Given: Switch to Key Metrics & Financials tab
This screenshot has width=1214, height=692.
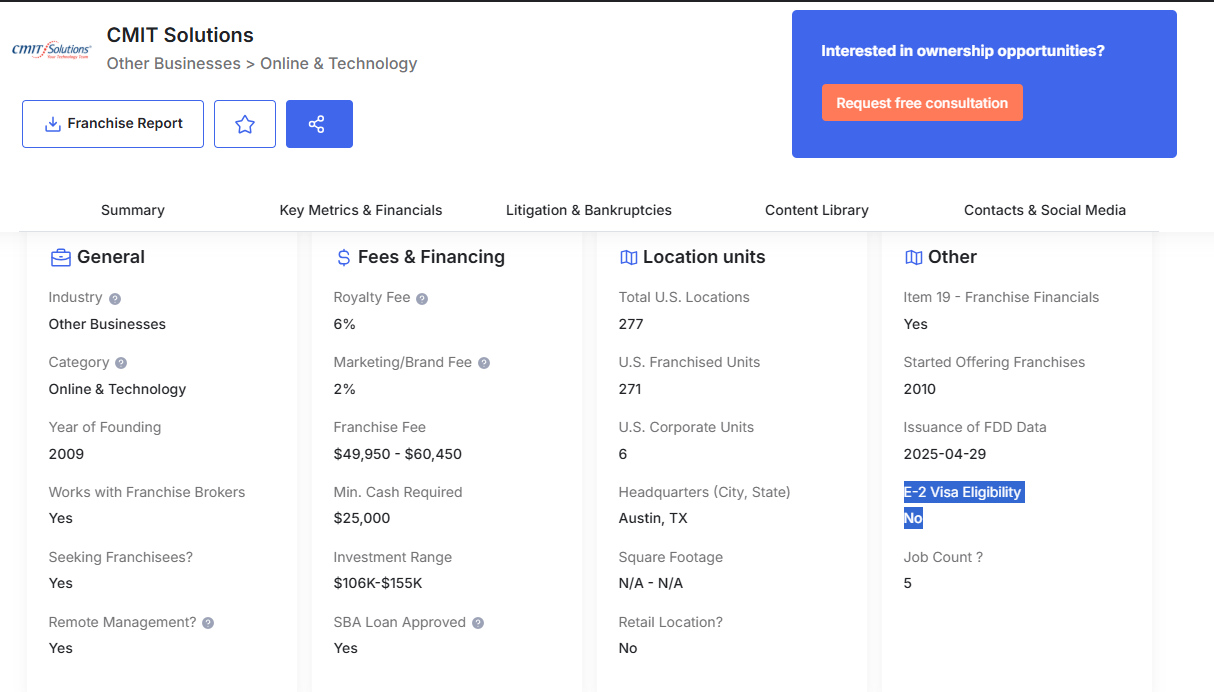Looking at the screenshot, I should (361, 210).
